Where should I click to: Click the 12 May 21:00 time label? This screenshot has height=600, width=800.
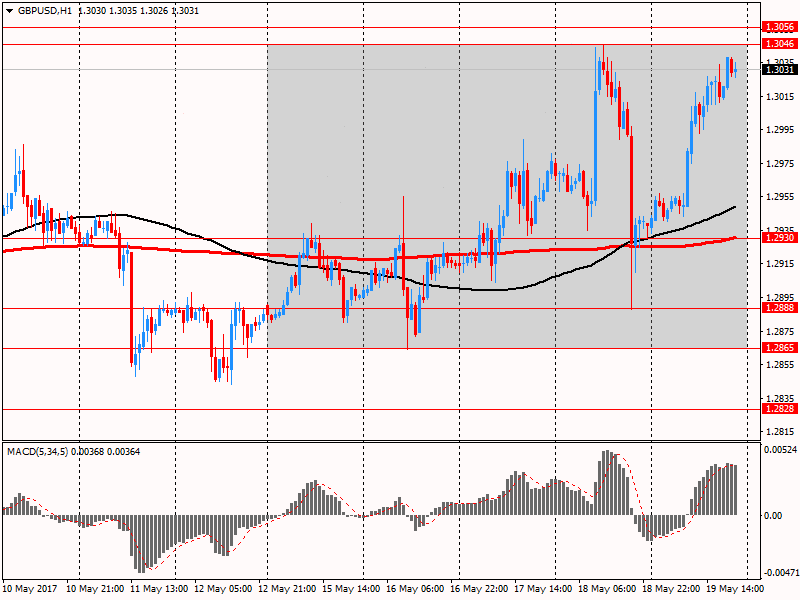[287, 589]
